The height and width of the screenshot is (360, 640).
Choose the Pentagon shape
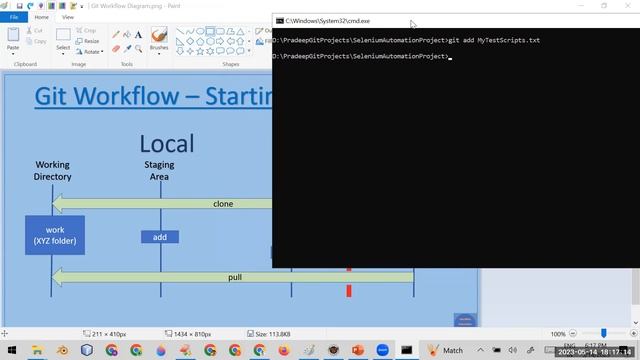coord(200,41)
